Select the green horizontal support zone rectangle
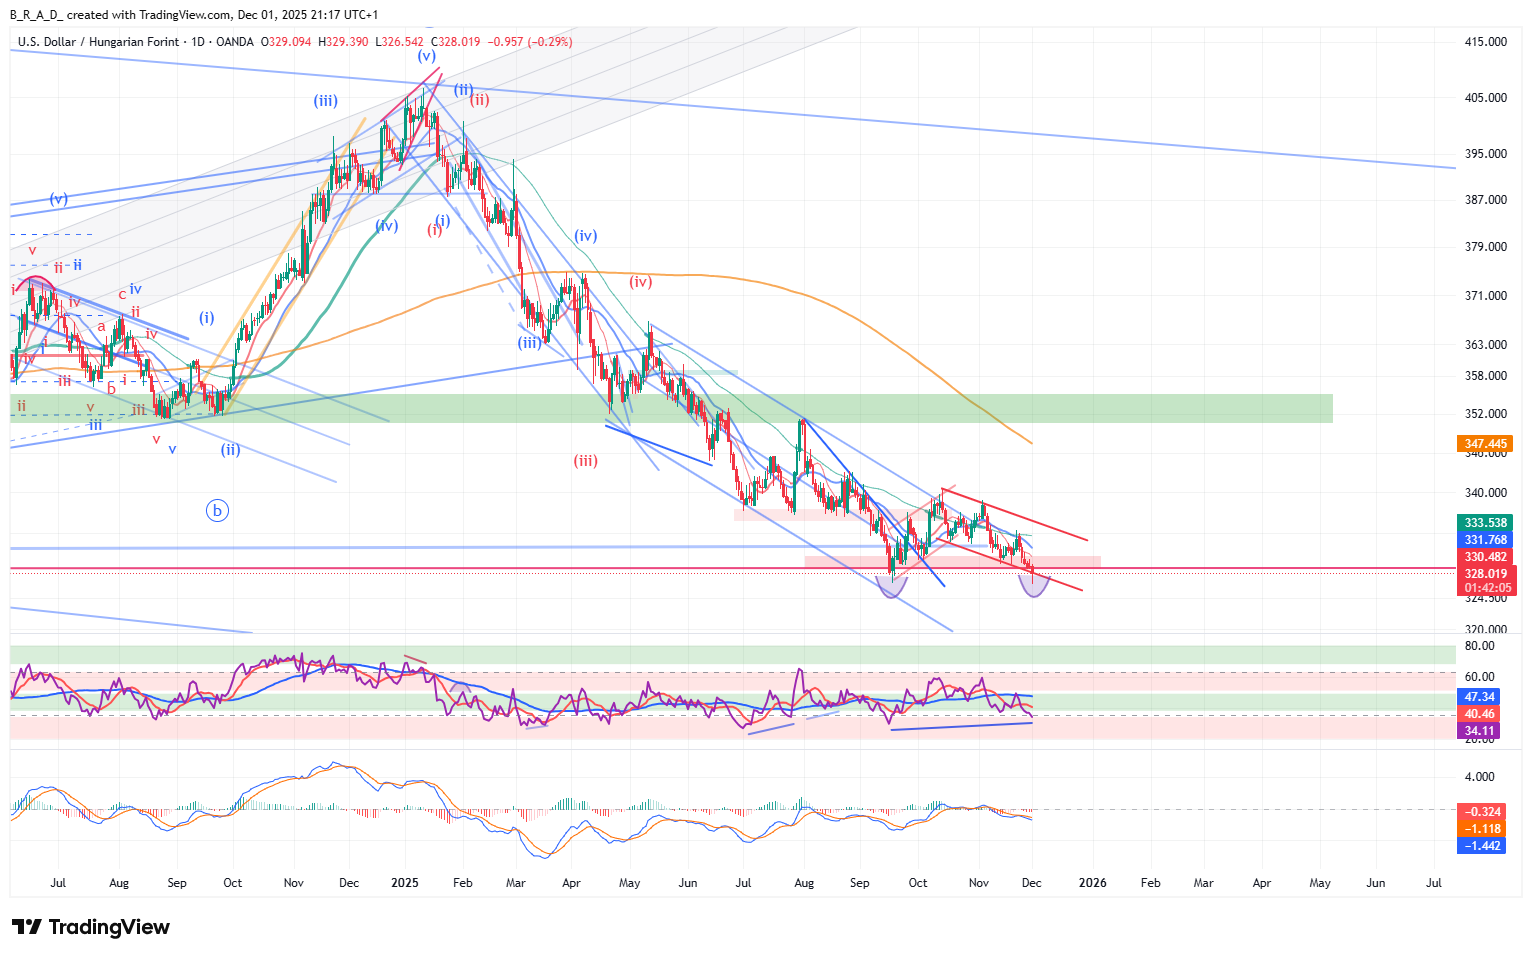The image size is (1532, 957). pyautogui.click(x=800, y=408)
